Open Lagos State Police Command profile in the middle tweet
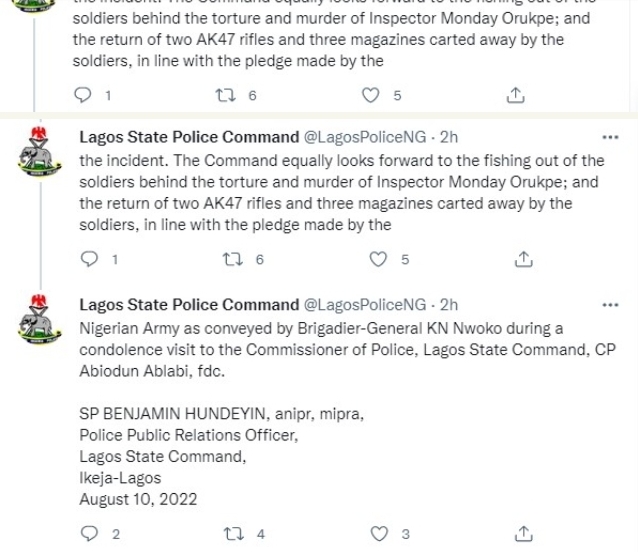 189,137
